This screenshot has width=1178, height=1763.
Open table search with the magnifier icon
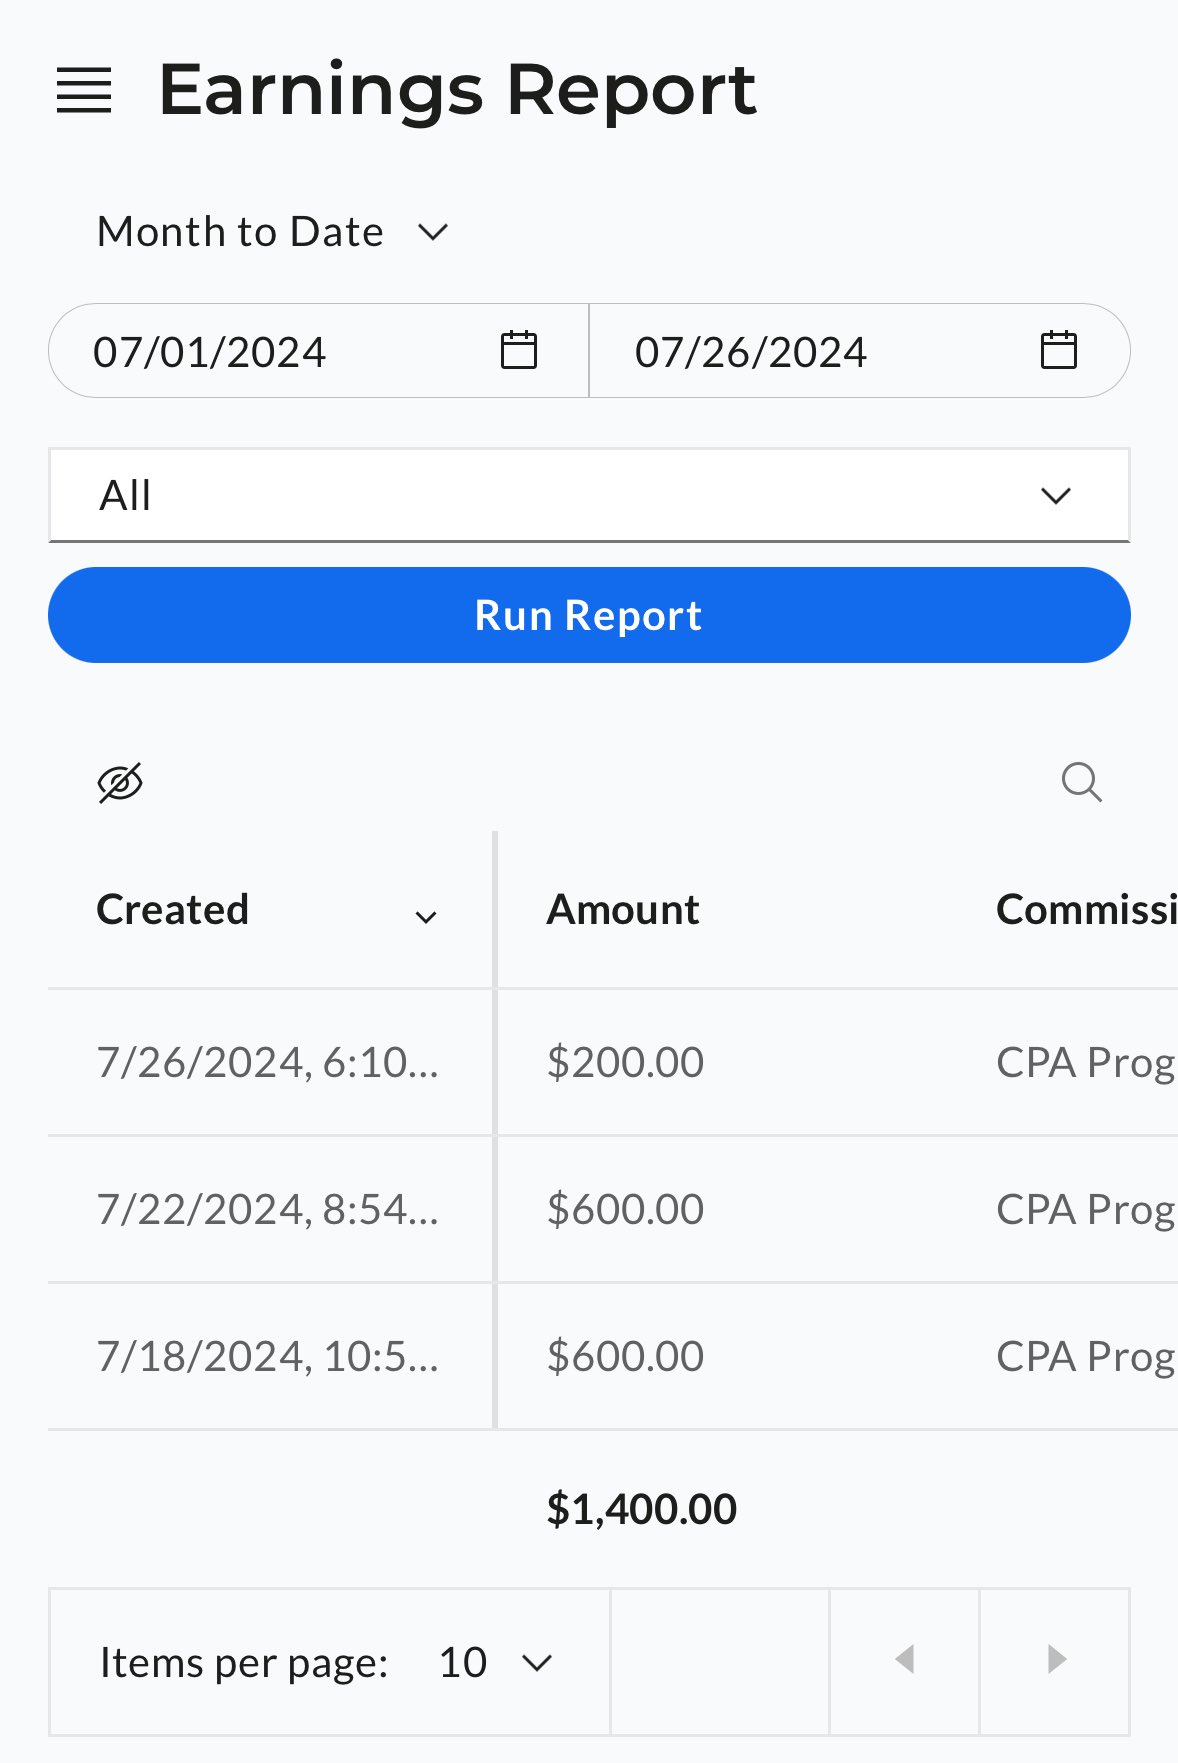pos(1081,782)
